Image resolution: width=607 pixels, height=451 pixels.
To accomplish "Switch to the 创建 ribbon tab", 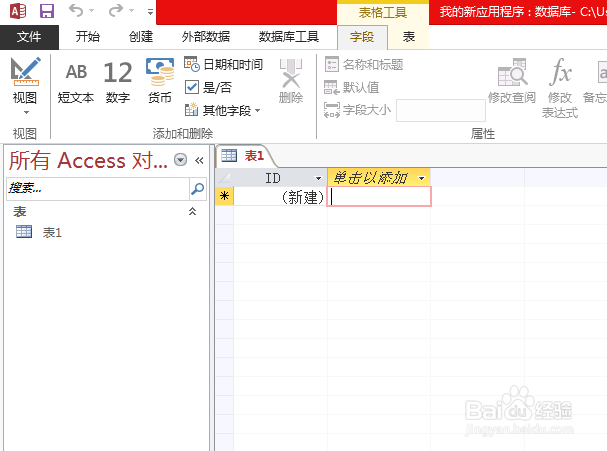I will click(x=141, y=37).
